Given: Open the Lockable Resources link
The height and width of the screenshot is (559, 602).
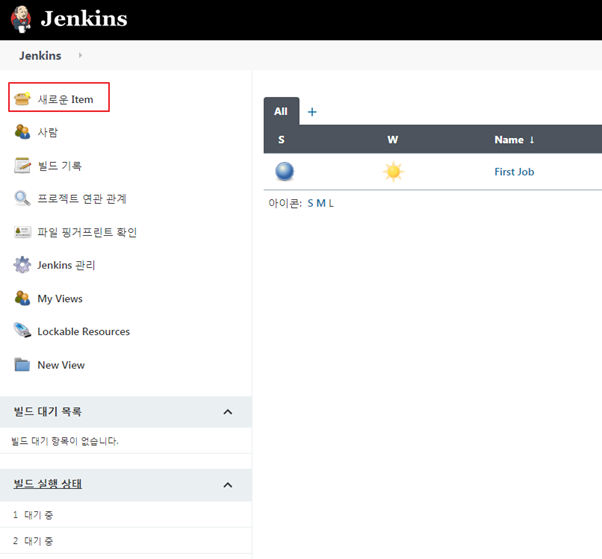Looking at the screenshot, I should 84,332.
